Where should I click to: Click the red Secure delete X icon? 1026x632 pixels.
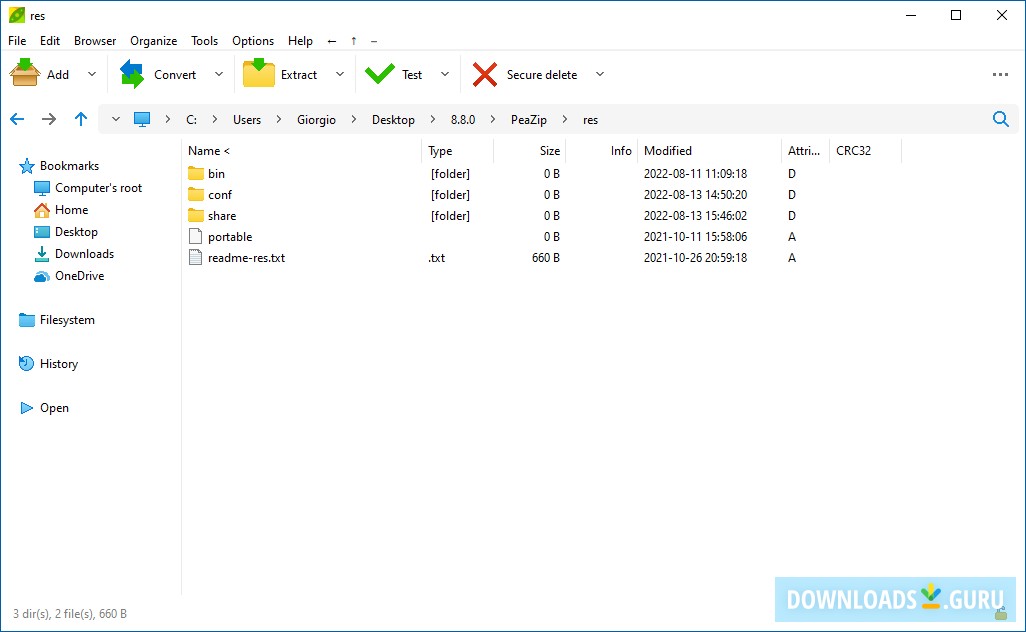tap(485, 75)
